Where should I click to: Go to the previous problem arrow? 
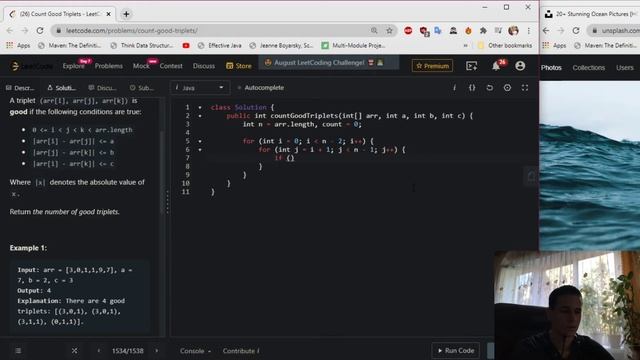[98, 351]
